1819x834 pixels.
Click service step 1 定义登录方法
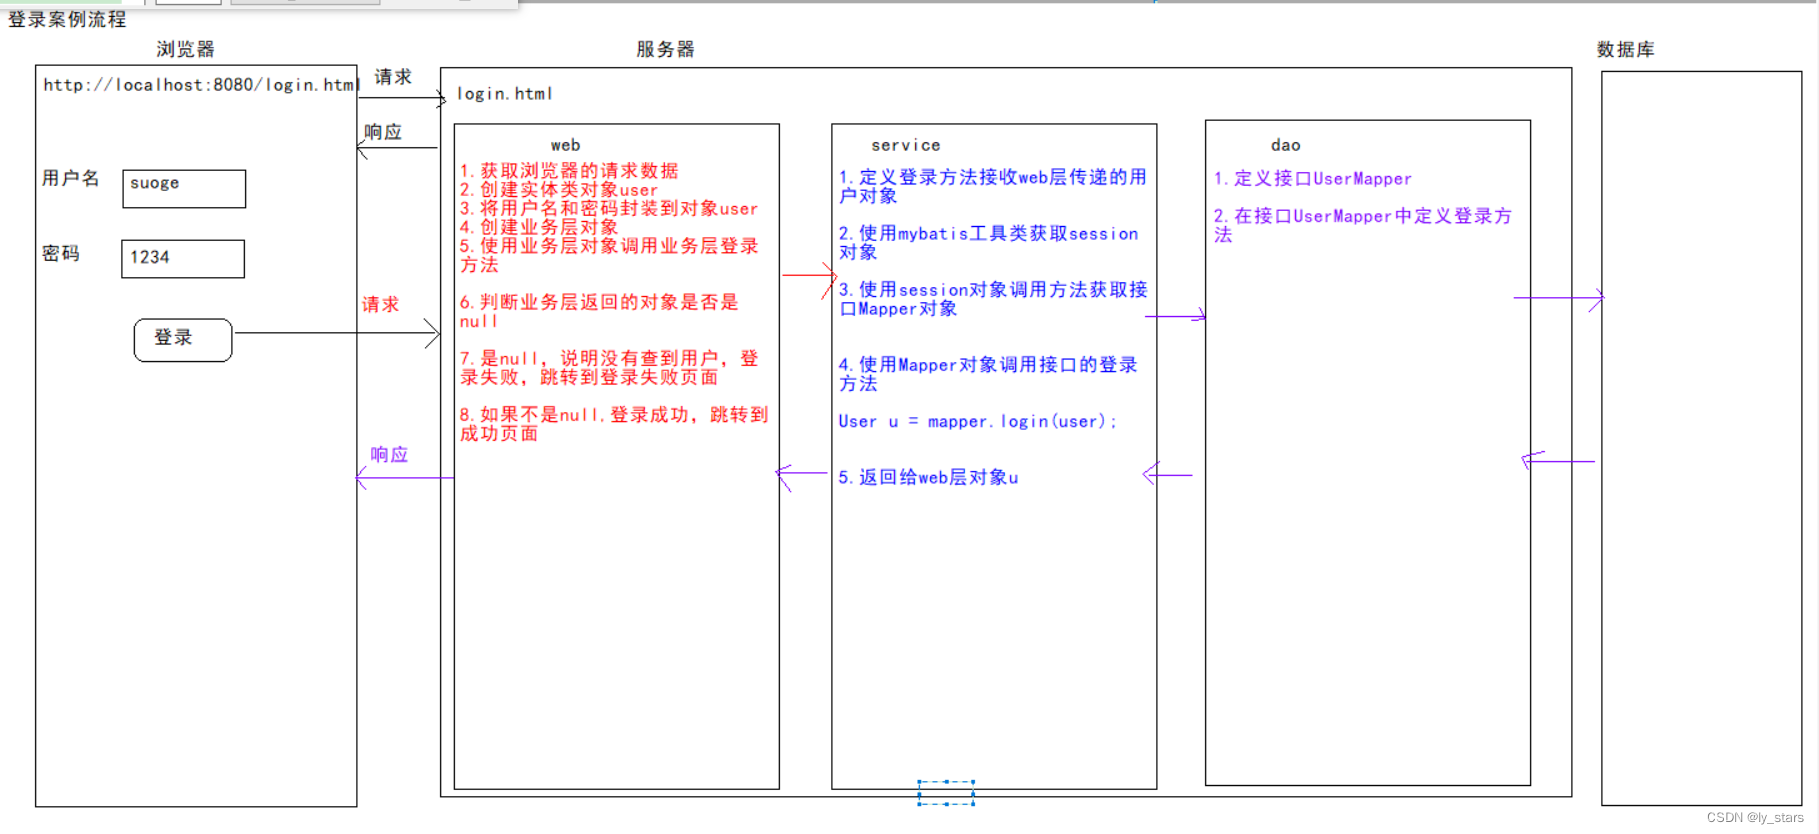click(993, 186)
